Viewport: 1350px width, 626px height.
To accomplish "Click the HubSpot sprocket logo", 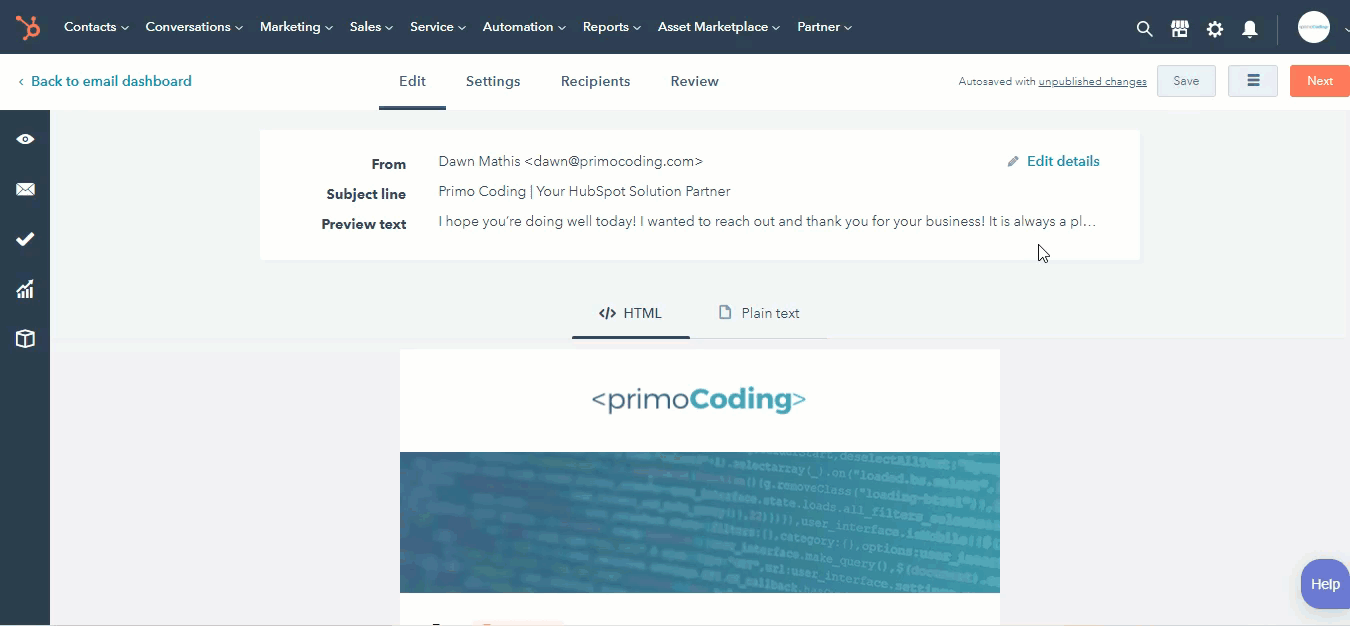I will [x=27, y=27].
